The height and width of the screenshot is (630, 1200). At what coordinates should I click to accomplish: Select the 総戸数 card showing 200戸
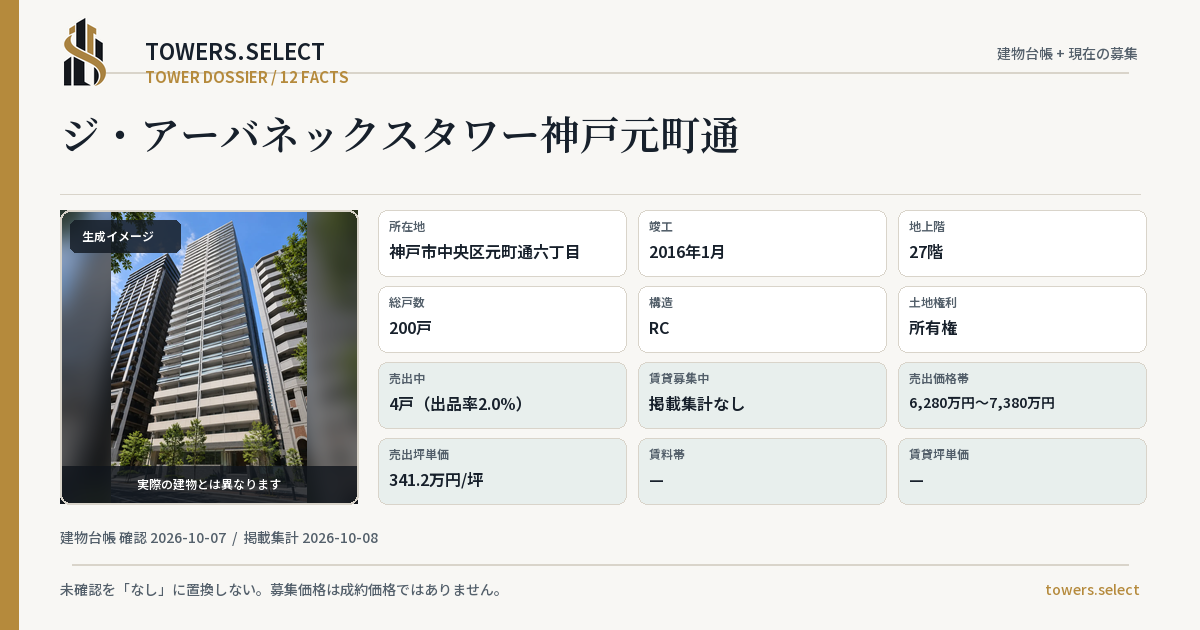coord(502,319)
